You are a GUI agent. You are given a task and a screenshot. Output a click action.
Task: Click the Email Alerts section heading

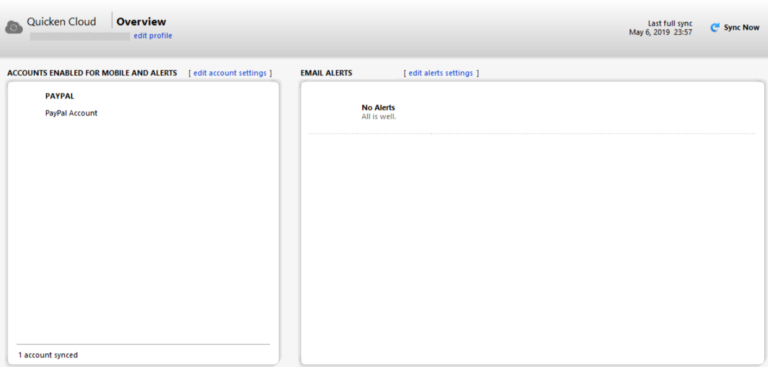(326, 73)
